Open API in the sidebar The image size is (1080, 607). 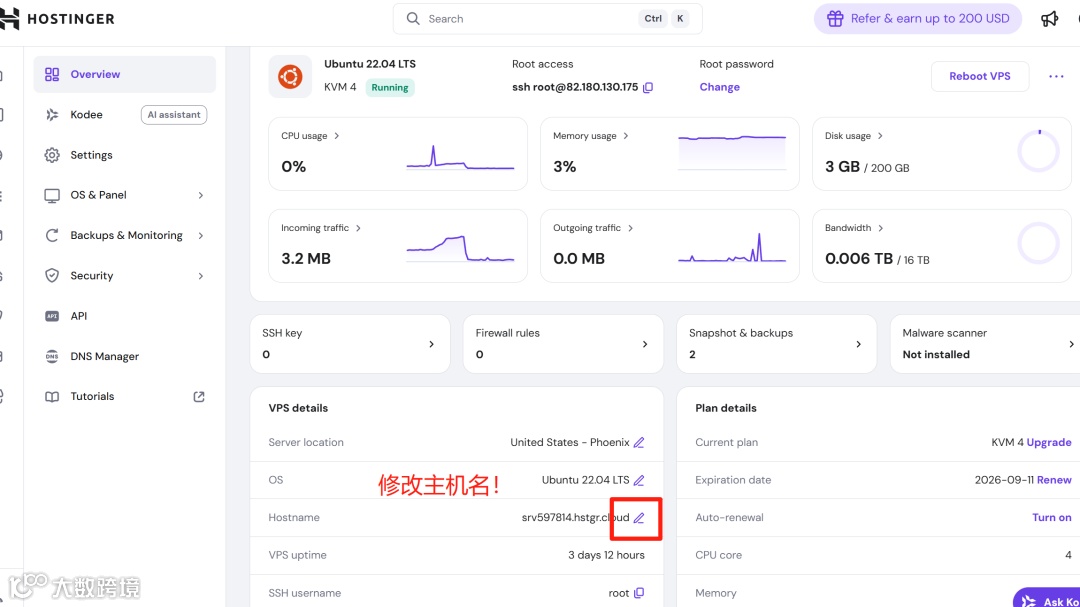tap(125, 316)
